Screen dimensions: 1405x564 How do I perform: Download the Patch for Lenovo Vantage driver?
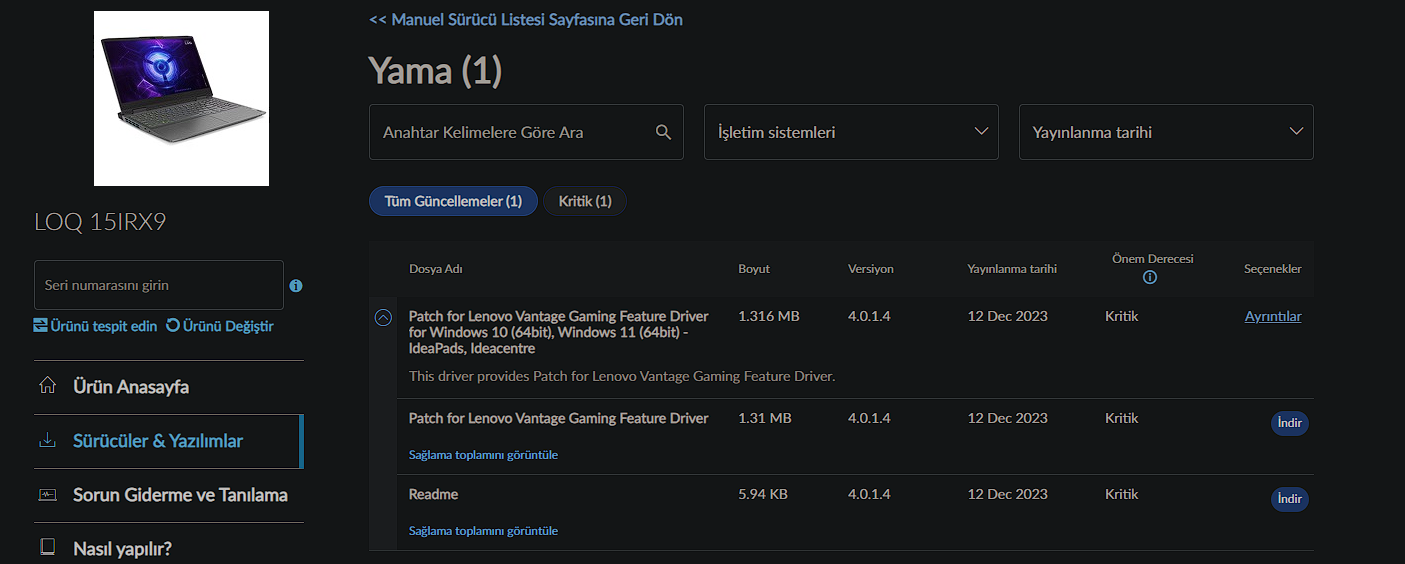click(x=1290, y=423)
